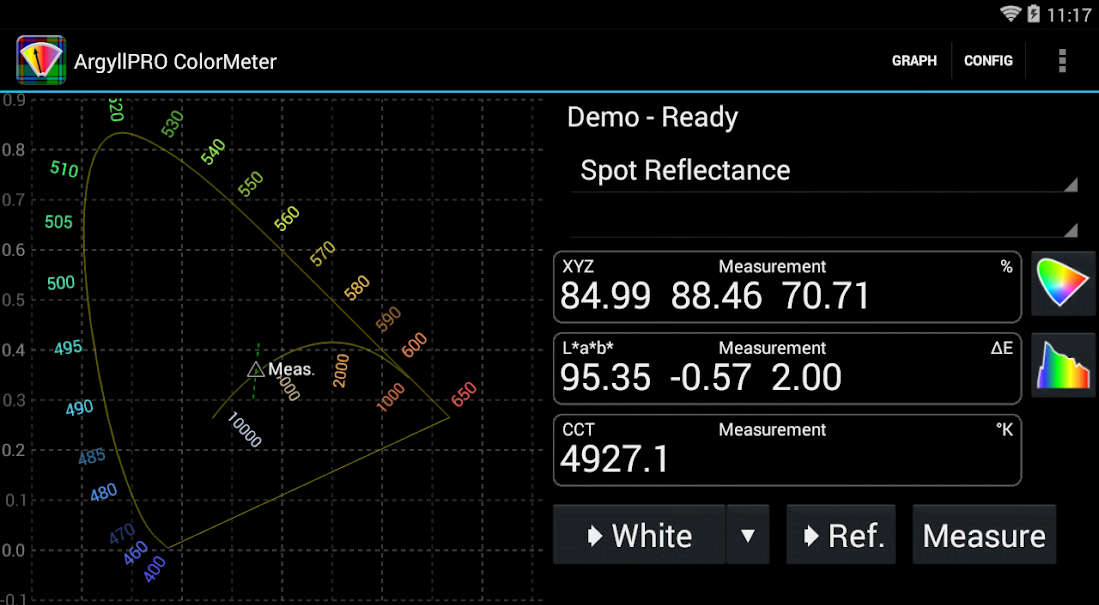
Task: Open the spectrum graph icon
Action: 1063,365
